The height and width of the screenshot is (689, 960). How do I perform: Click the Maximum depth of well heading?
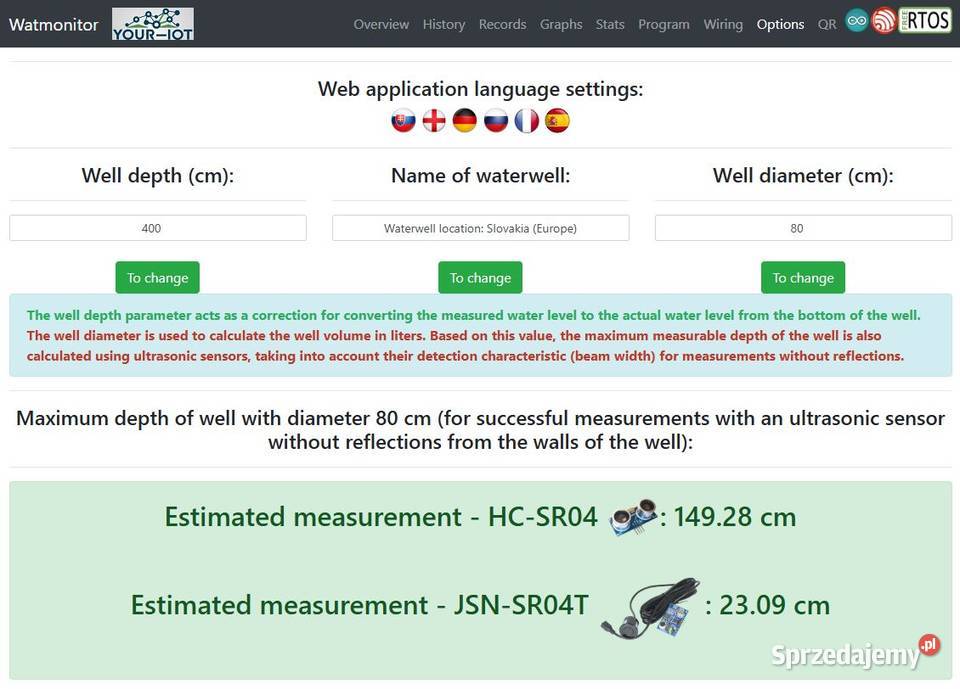(480, 430)
